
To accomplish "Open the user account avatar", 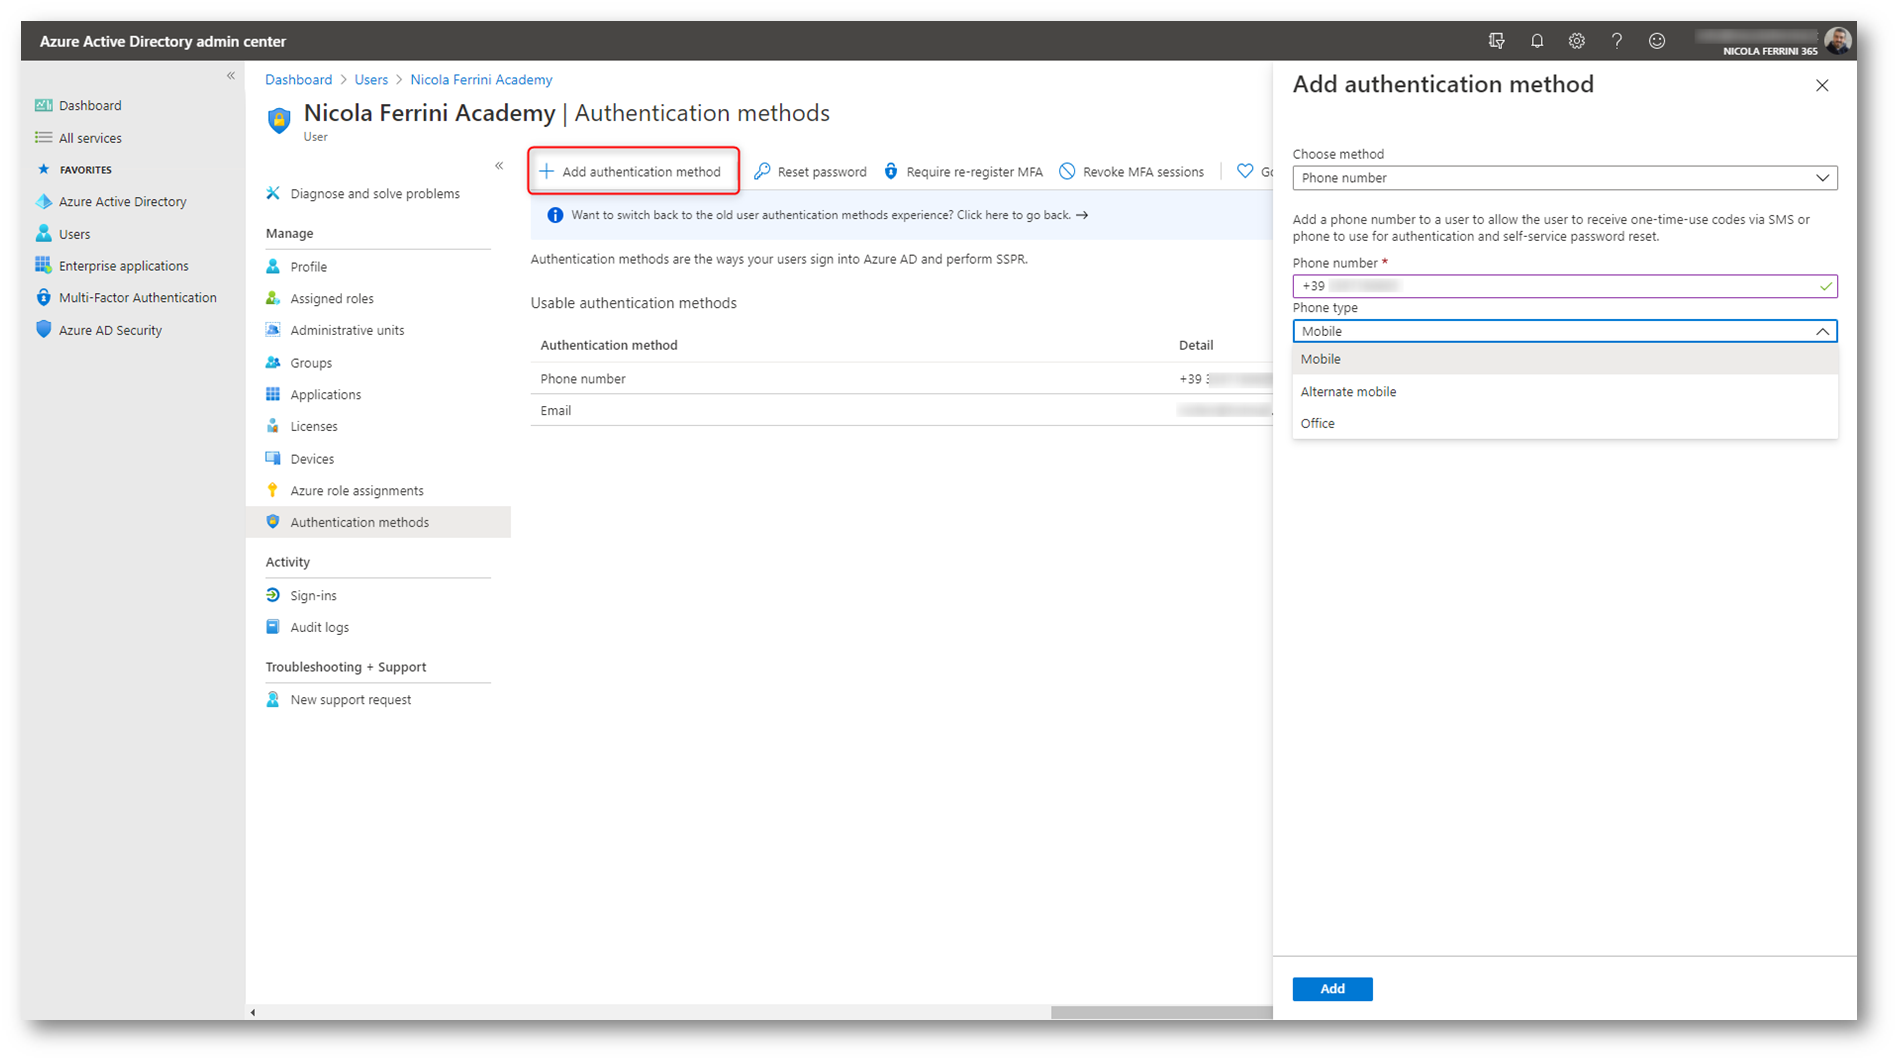I will 1838,41.
